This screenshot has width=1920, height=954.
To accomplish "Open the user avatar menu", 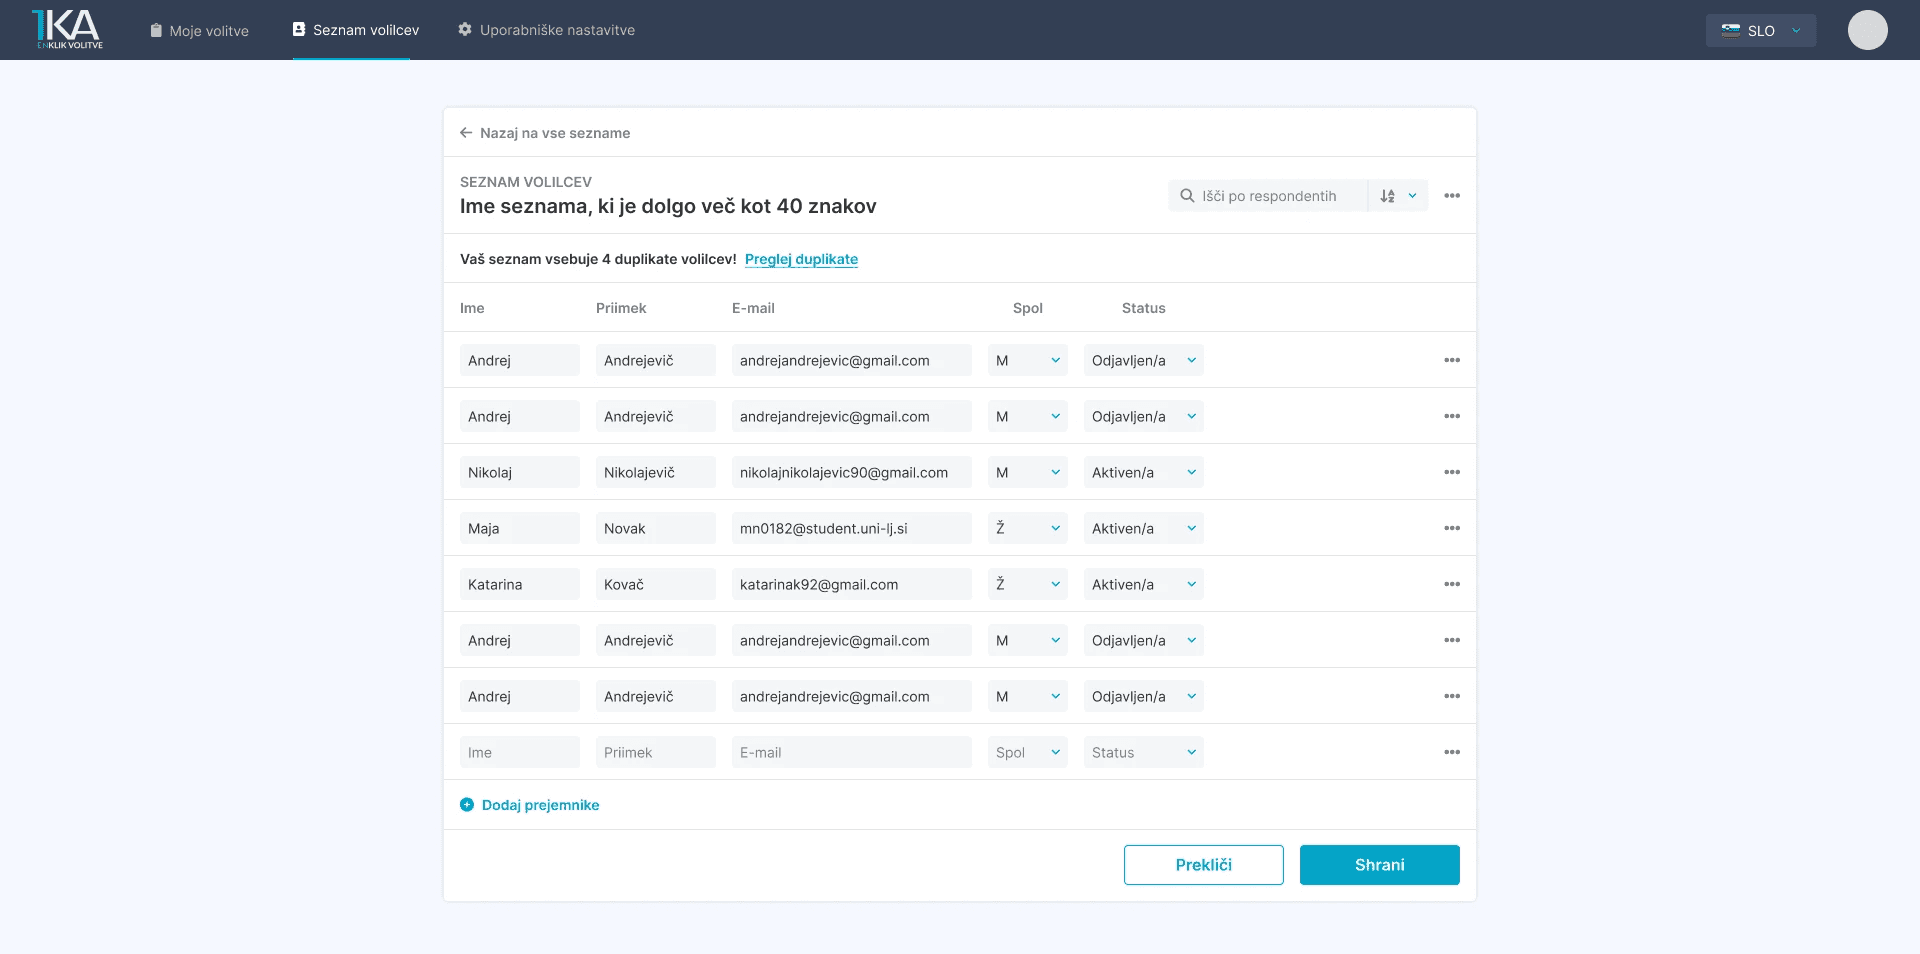I will pyautogui.click(x=1867, y=30).
